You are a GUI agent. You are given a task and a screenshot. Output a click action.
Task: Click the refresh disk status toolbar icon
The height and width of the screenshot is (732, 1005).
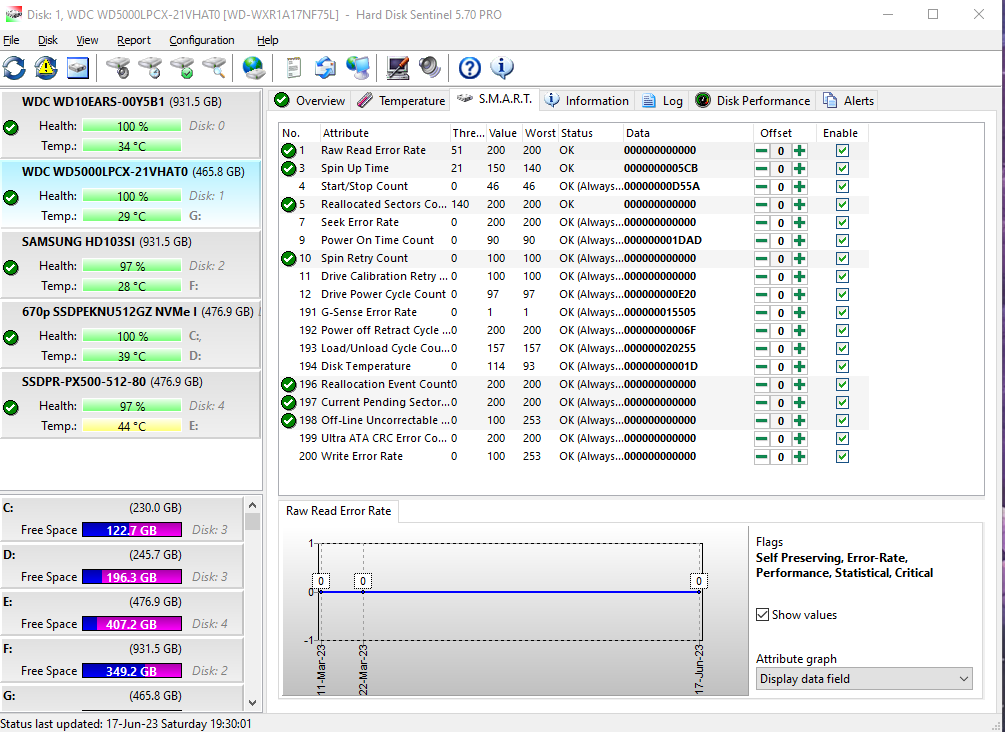pyautogui.click(x=14, y=67)
